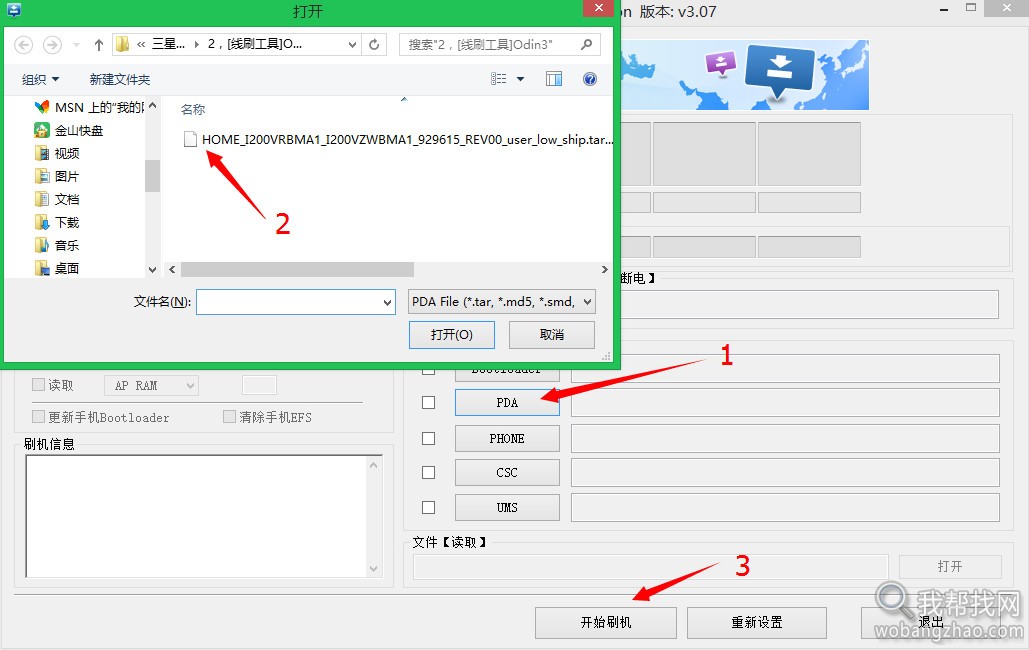The width and height of the screenshot is (1029, 650).
Task: Toggle the preview pane icon
Action: point(554,79)
